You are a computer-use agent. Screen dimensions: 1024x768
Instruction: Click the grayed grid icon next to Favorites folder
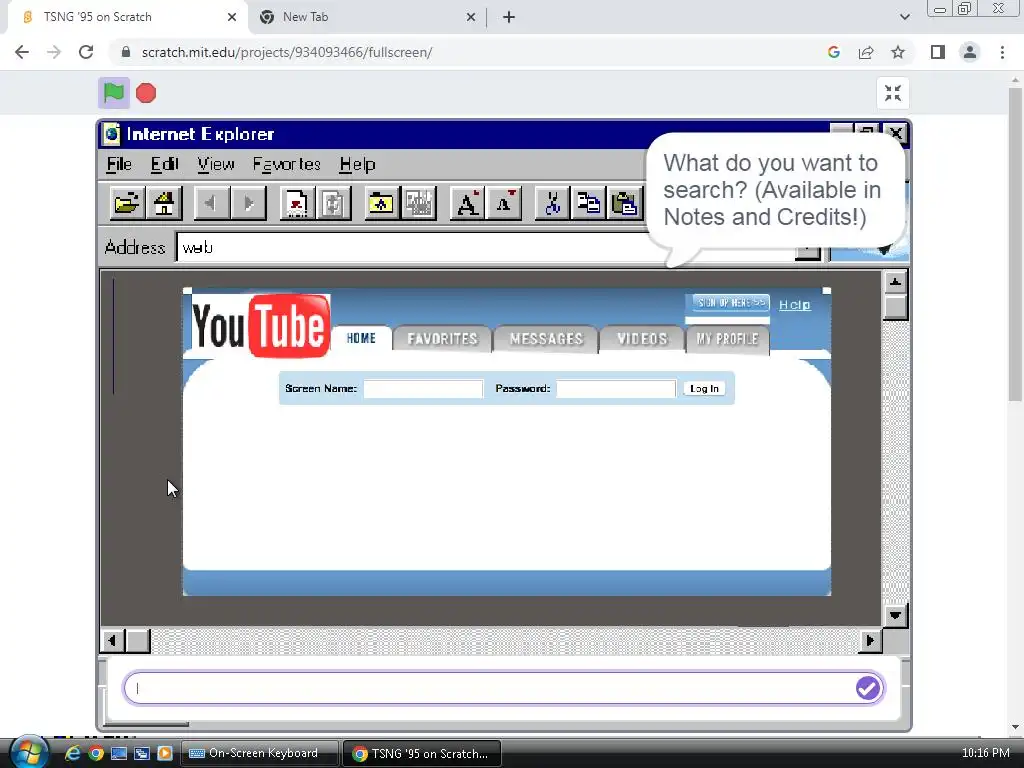418,203
